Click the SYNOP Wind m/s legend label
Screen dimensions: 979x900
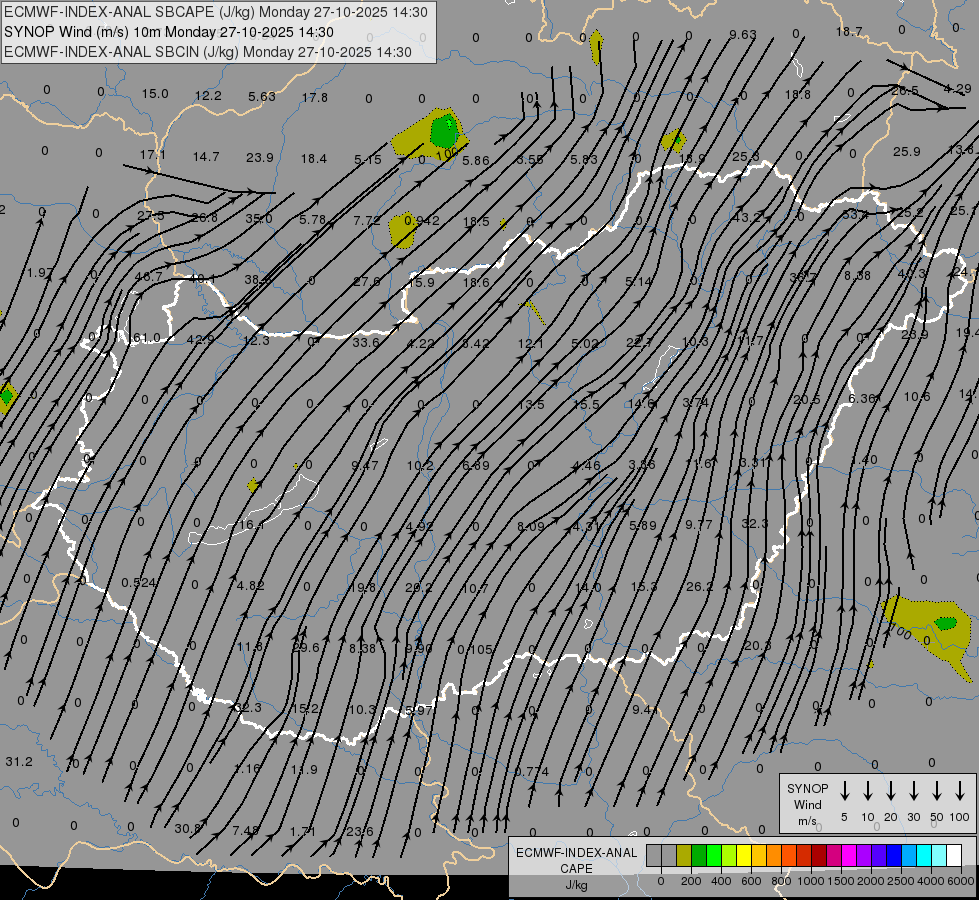[x=808, y=804]
